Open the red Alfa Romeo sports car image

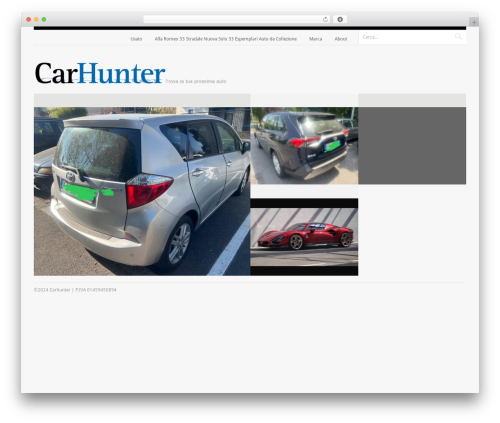304,237
